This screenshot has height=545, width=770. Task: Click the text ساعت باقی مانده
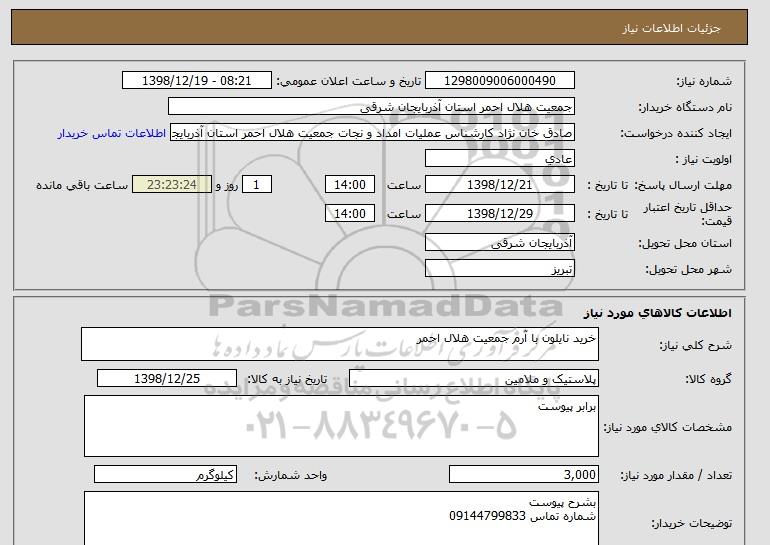coord(82,185)
